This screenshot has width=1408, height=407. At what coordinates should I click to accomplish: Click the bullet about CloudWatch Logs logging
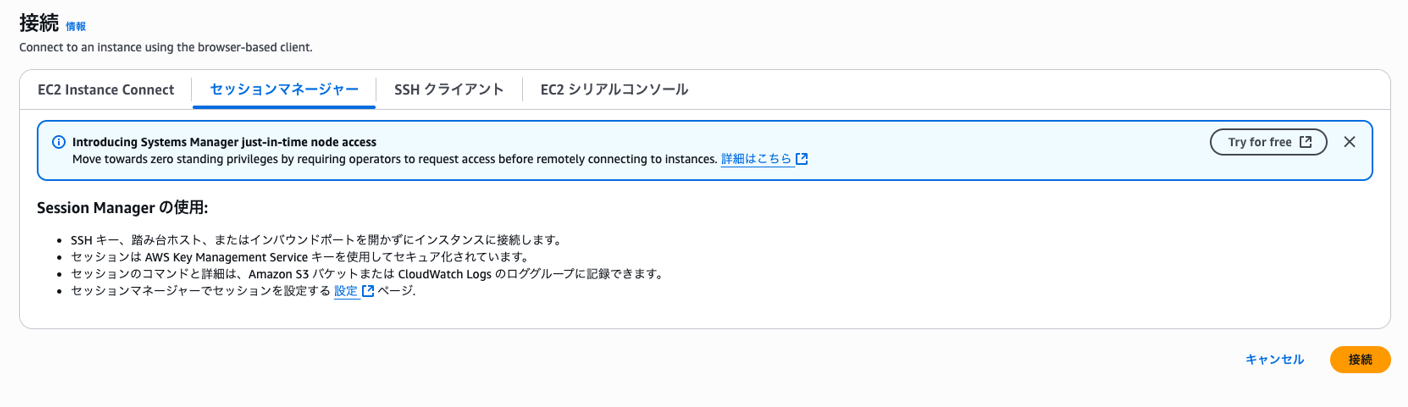367,274
